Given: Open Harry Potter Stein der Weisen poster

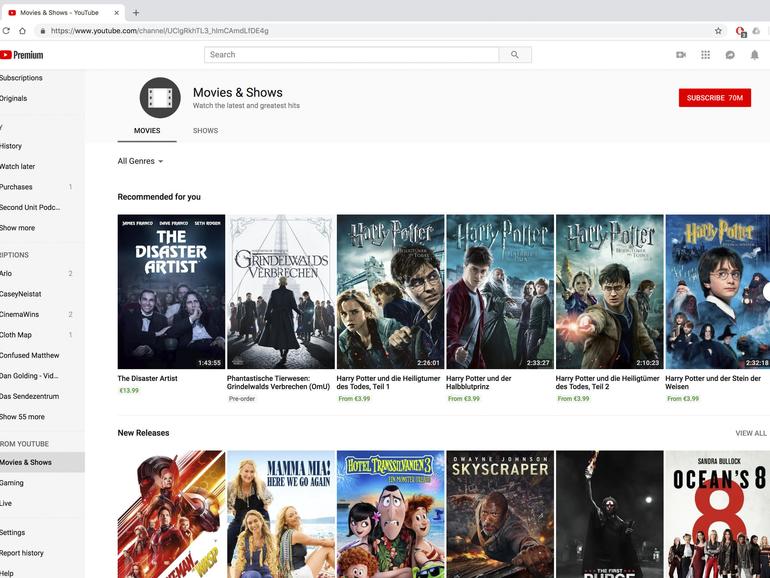Looking at the screenshot, I should 717,292.
